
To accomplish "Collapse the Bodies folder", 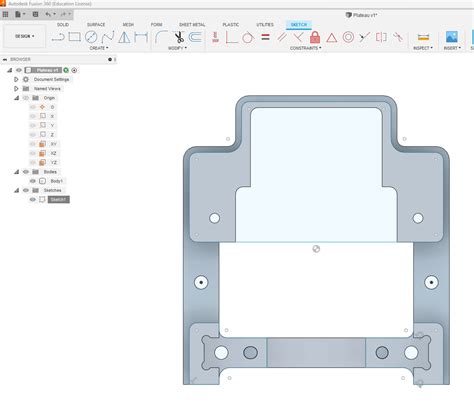I will tap(16, 172).
